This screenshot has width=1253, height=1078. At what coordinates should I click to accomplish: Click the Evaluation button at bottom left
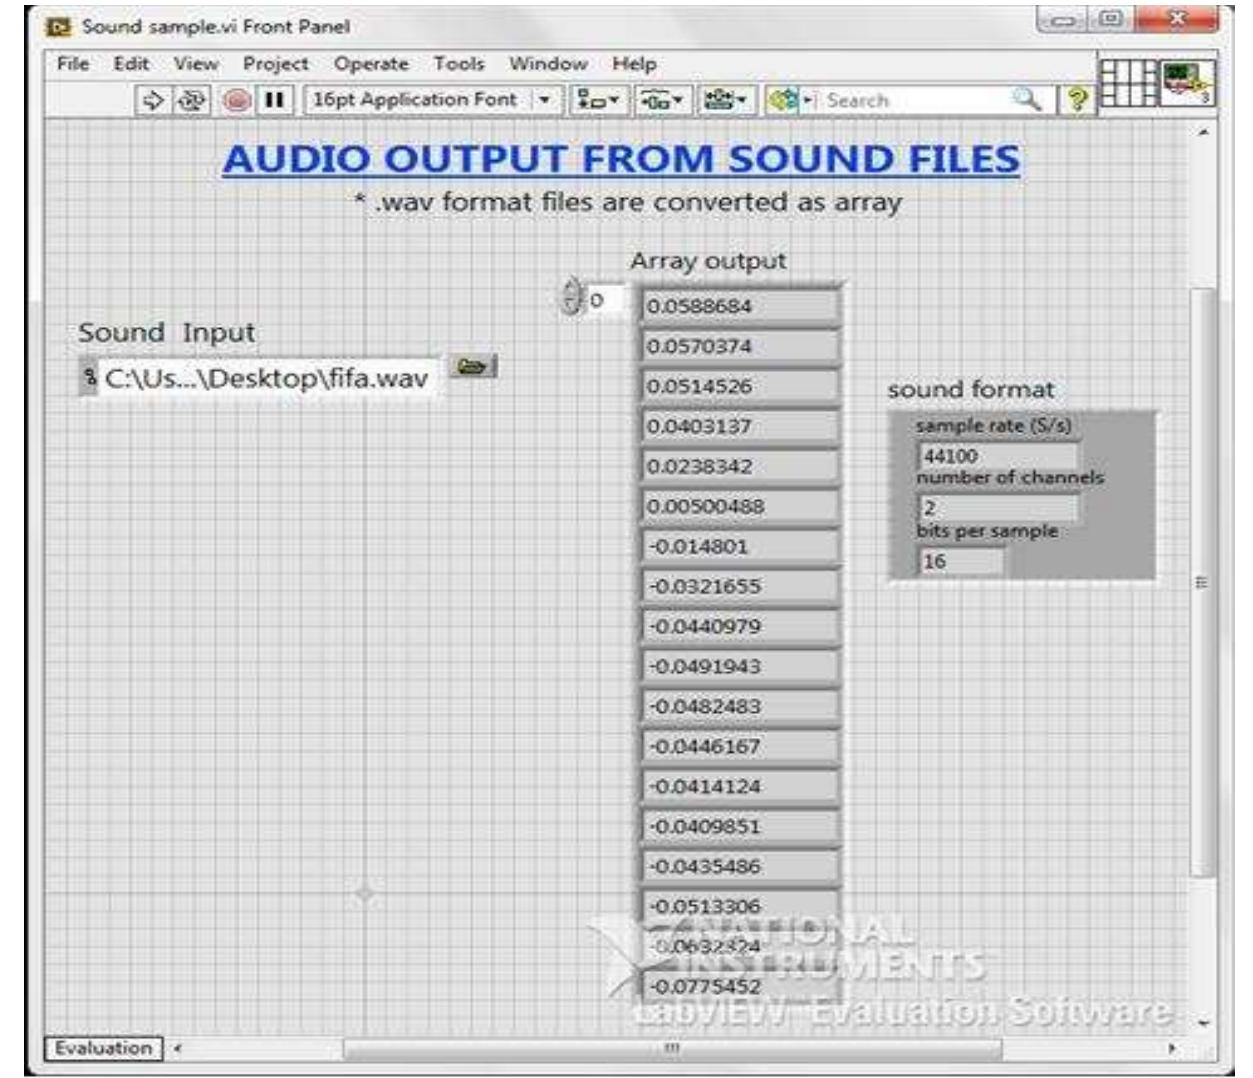[103, 1048]
